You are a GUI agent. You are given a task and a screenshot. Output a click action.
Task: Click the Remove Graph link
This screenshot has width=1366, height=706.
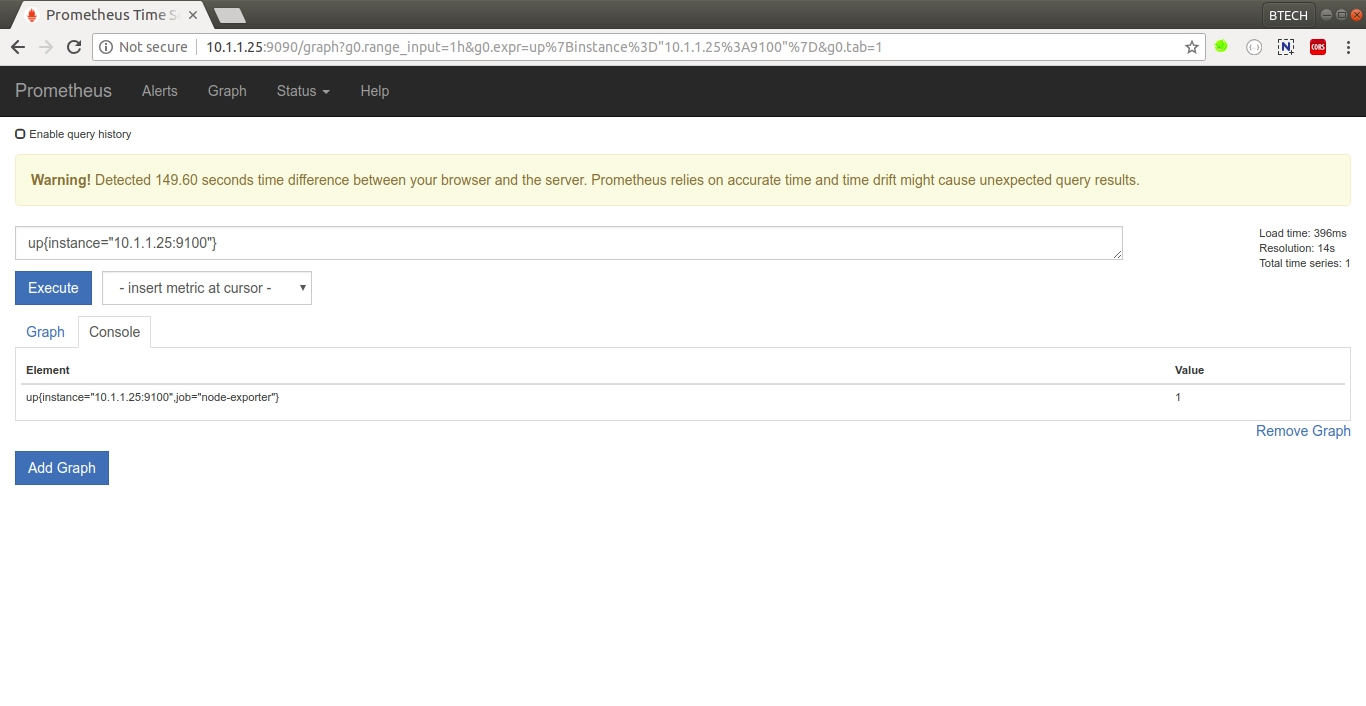[1303, 431]
